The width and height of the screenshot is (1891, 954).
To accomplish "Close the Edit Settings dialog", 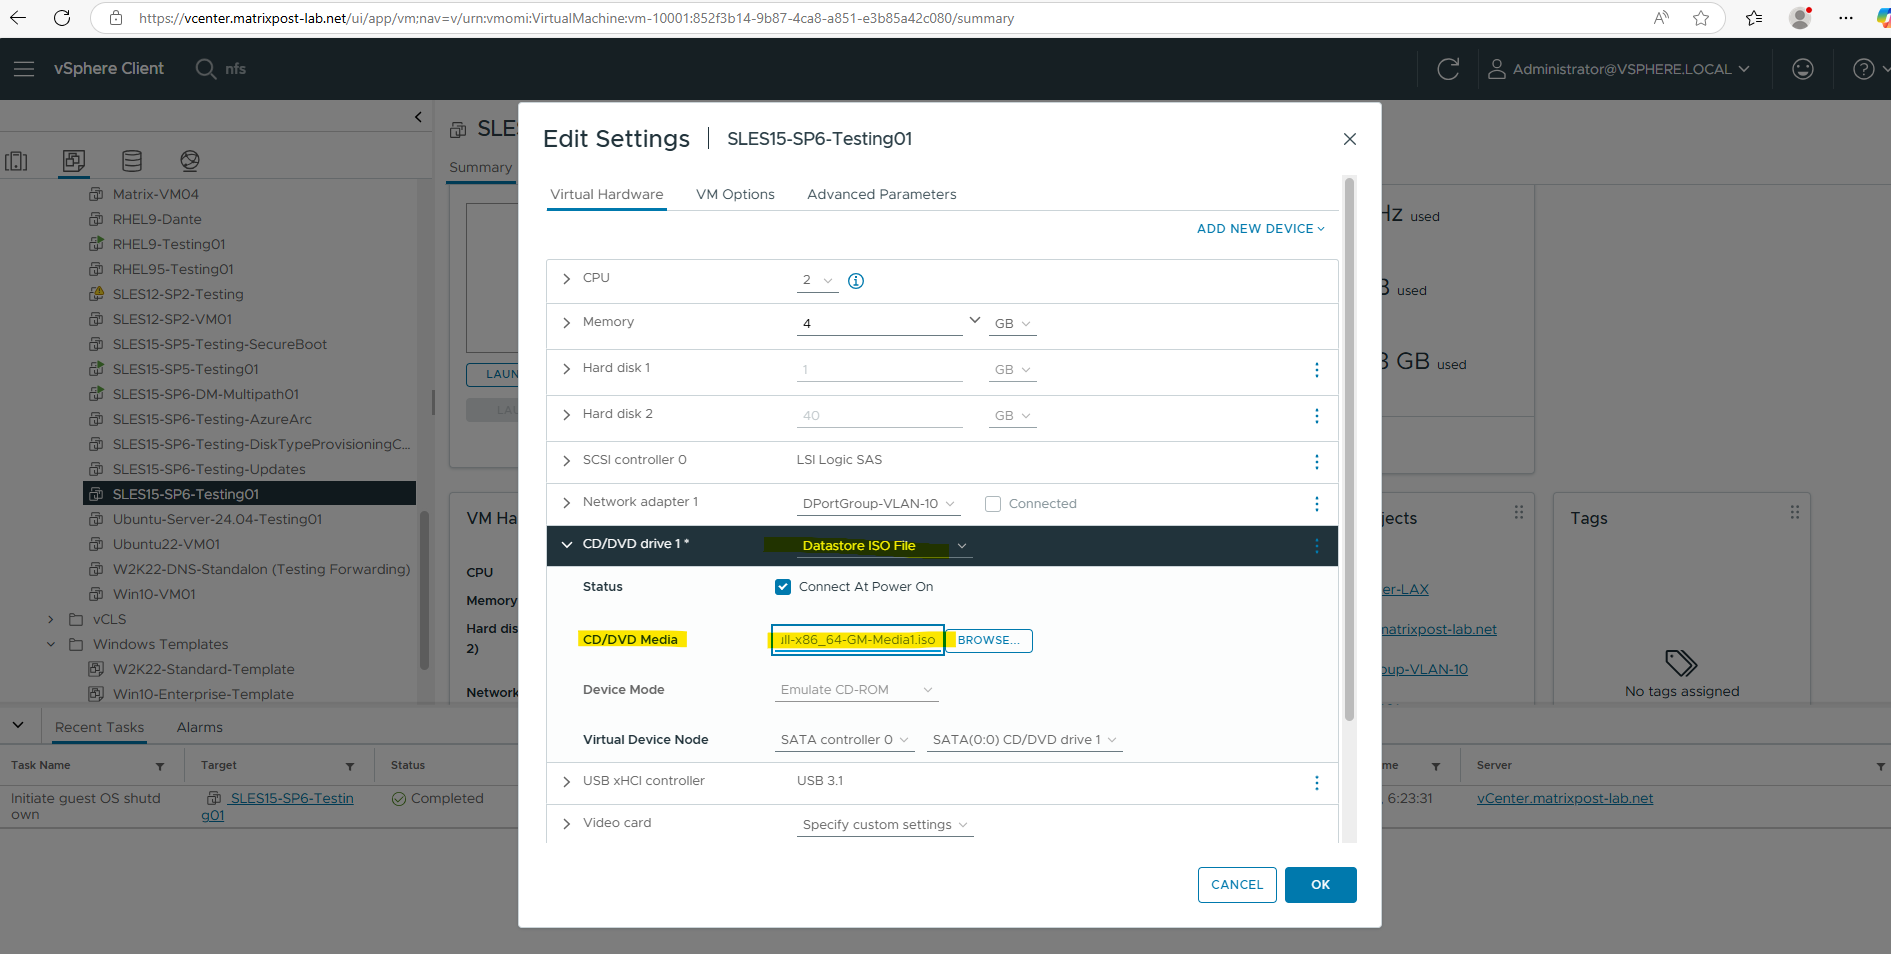I will click(1350, 139).
